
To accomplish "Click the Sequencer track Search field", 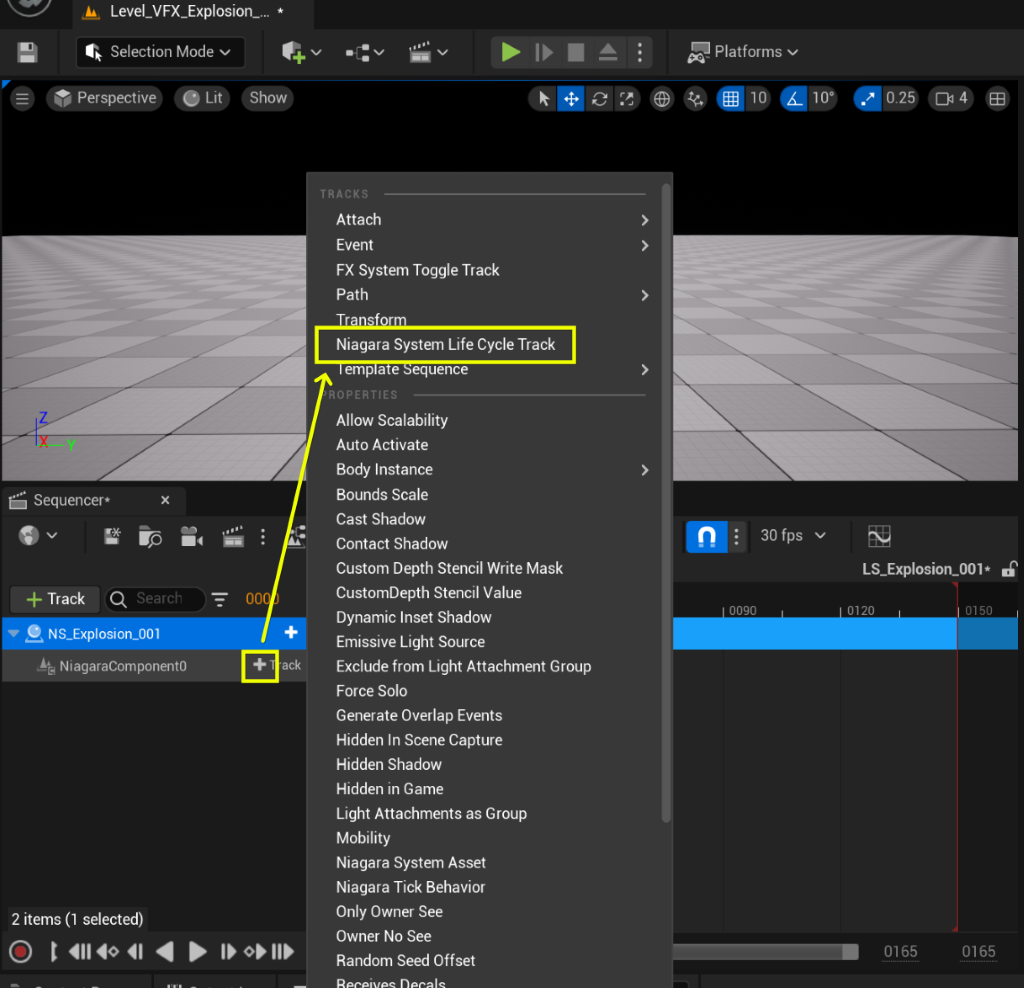I will point(155,599).
